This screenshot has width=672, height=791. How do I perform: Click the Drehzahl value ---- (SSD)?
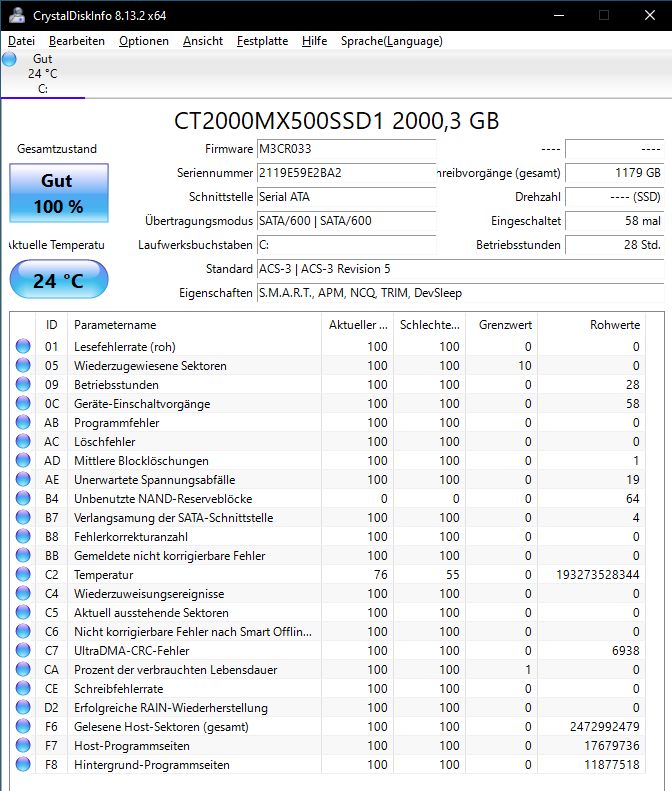(x=614, y=197)
